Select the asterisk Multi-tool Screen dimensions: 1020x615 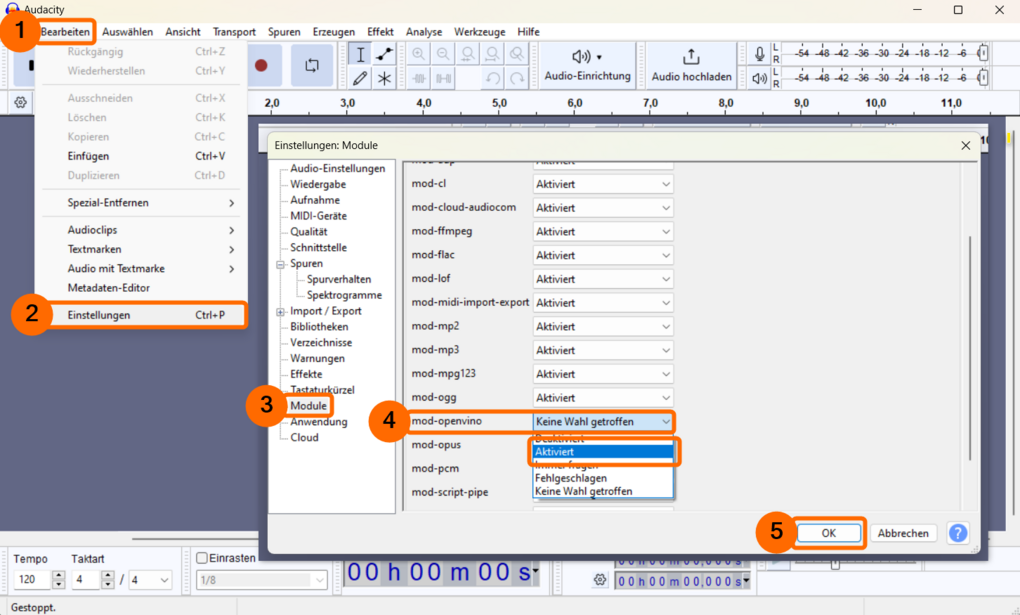coord(384,79)
